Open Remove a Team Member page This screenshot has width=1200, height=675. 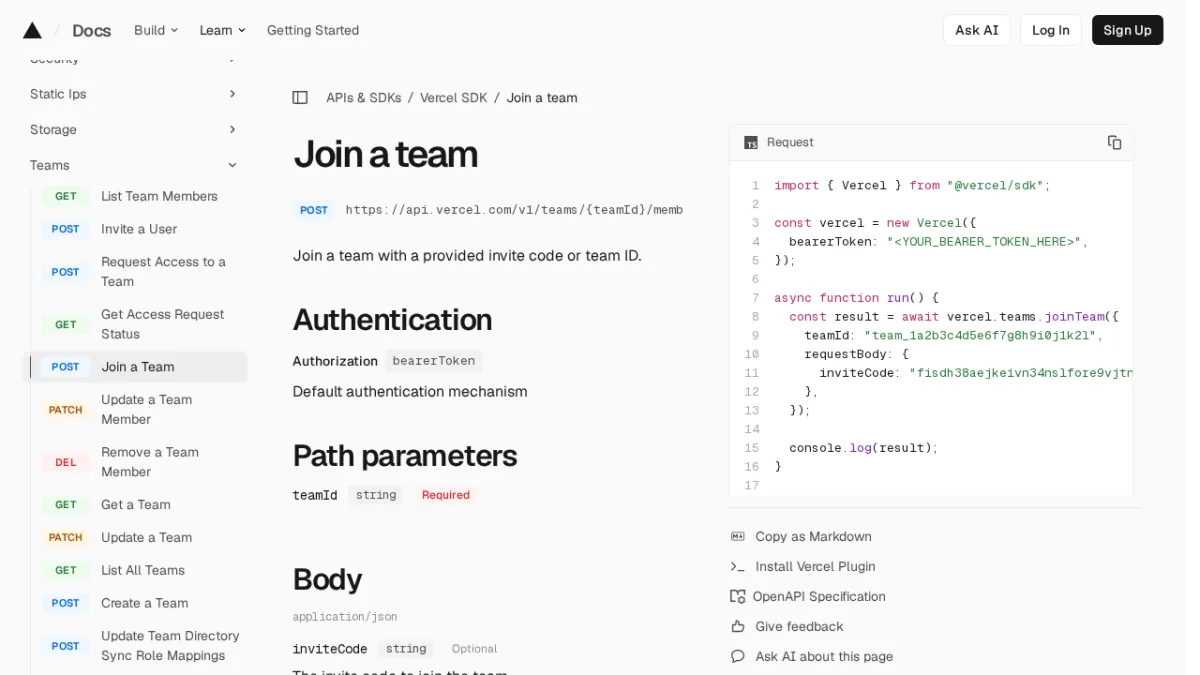tap(150, 463)
